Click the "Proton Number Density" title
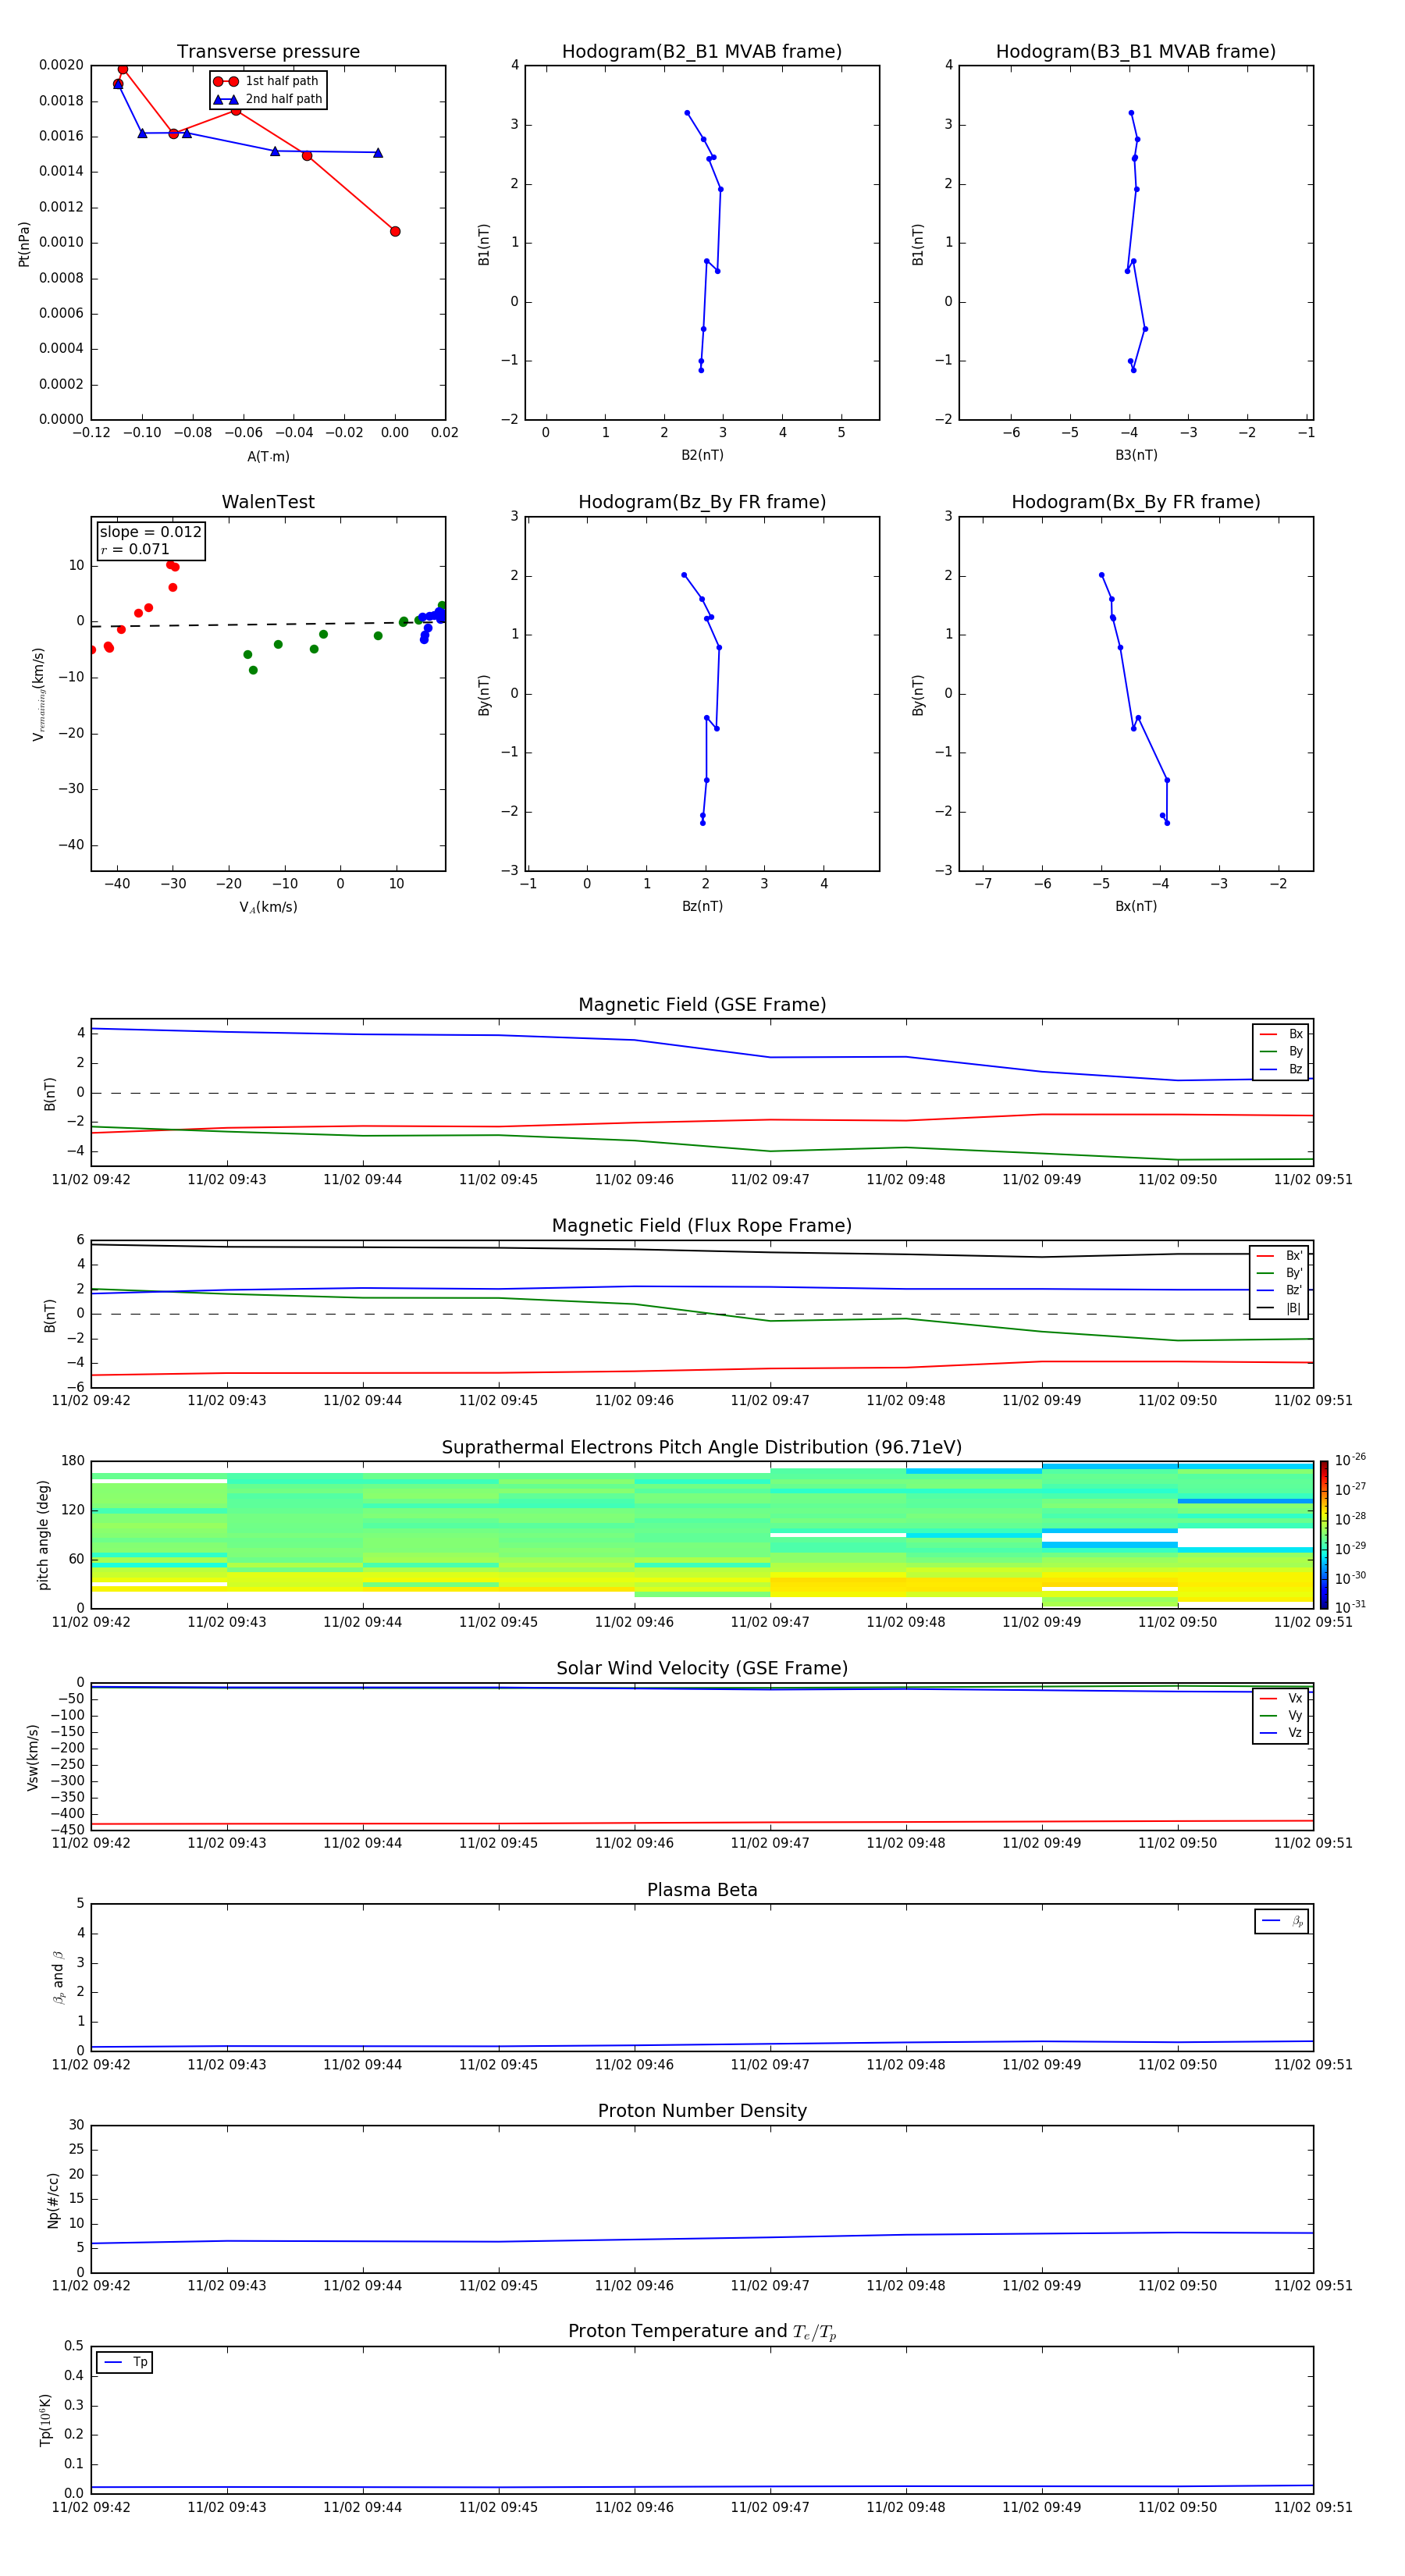 coord(702,2111)
